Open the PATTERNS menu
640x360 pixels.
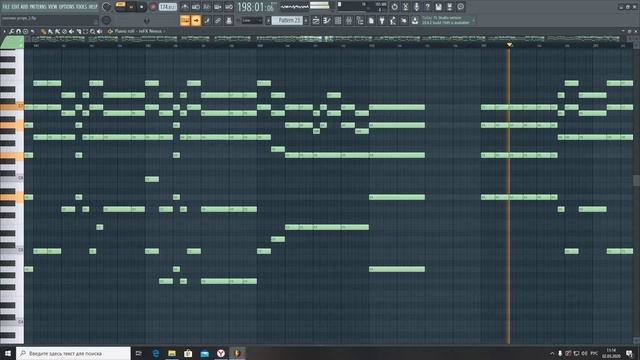pyautogui.click(x=38, y=7)
